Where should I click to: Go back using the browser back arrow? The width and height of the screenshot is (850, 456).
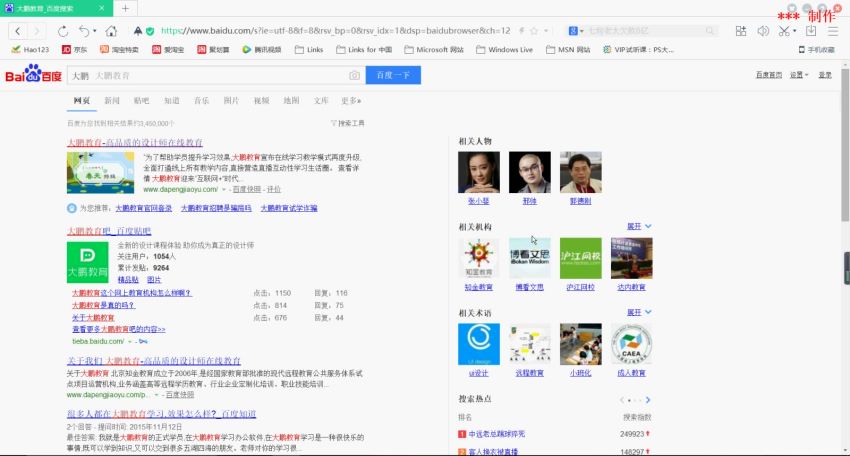pyautogui.click(x=17, y=31)
